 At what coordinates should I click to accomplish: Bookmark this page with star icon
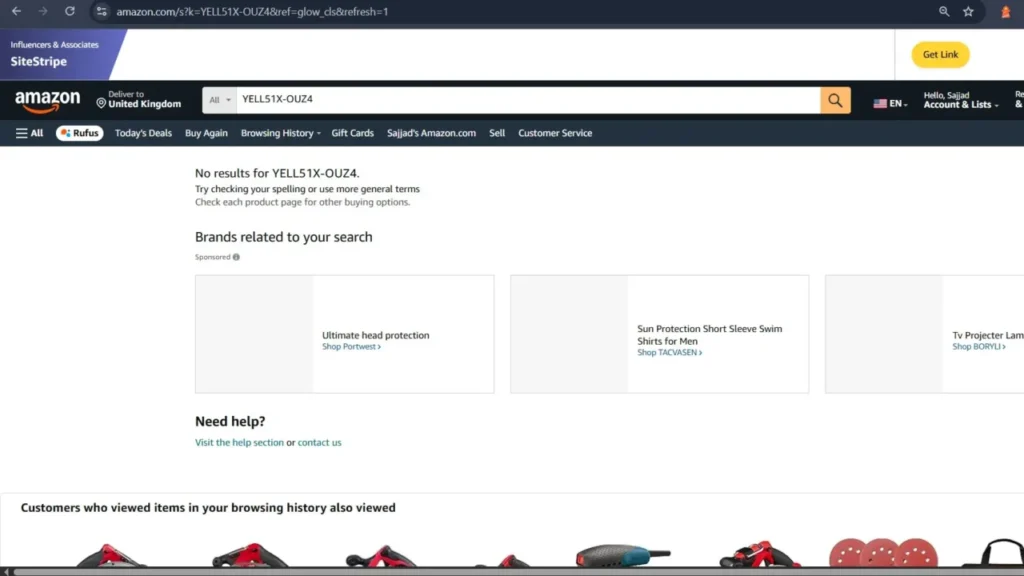(968, 11)
